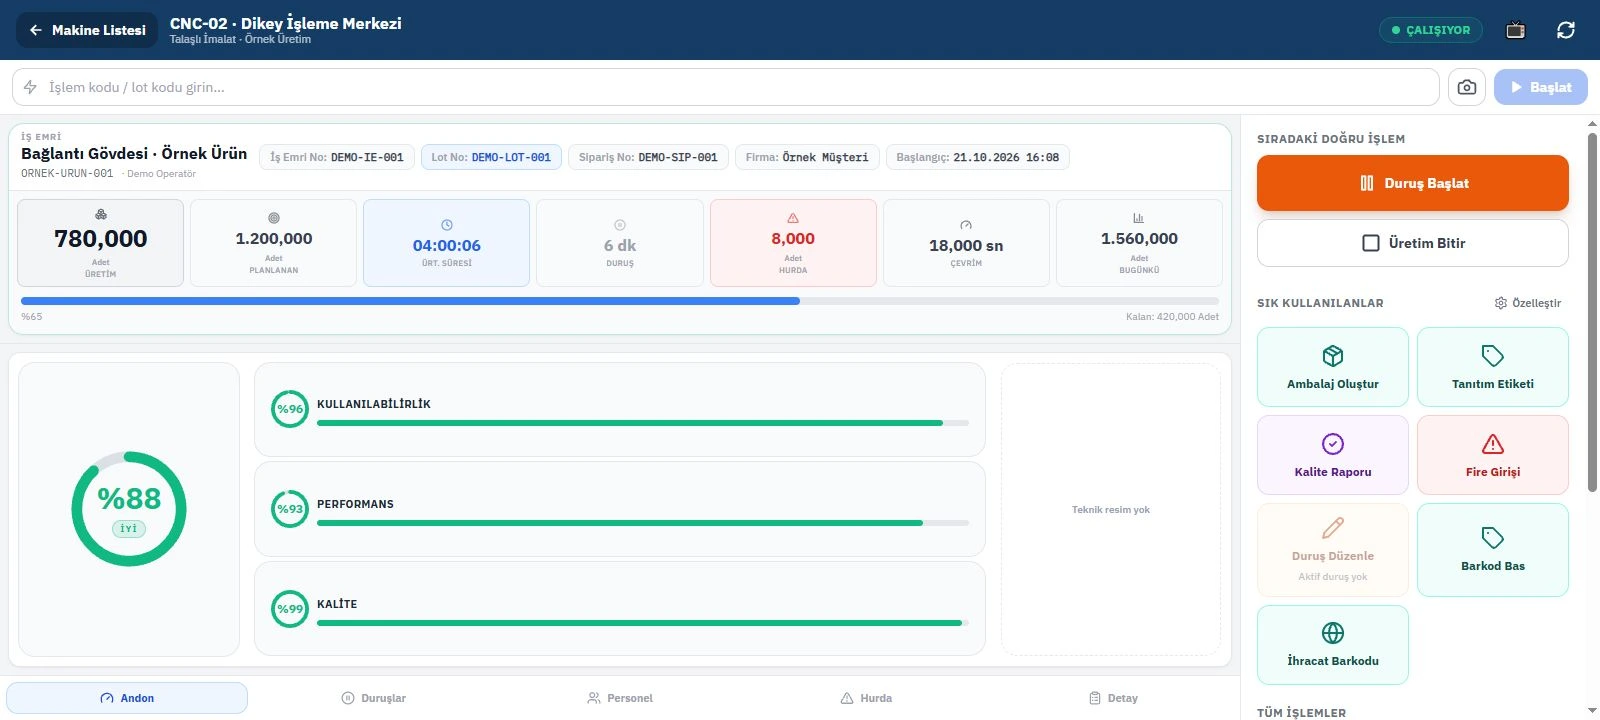Click the lightning bolt icon in input

(x=30, y=87)
